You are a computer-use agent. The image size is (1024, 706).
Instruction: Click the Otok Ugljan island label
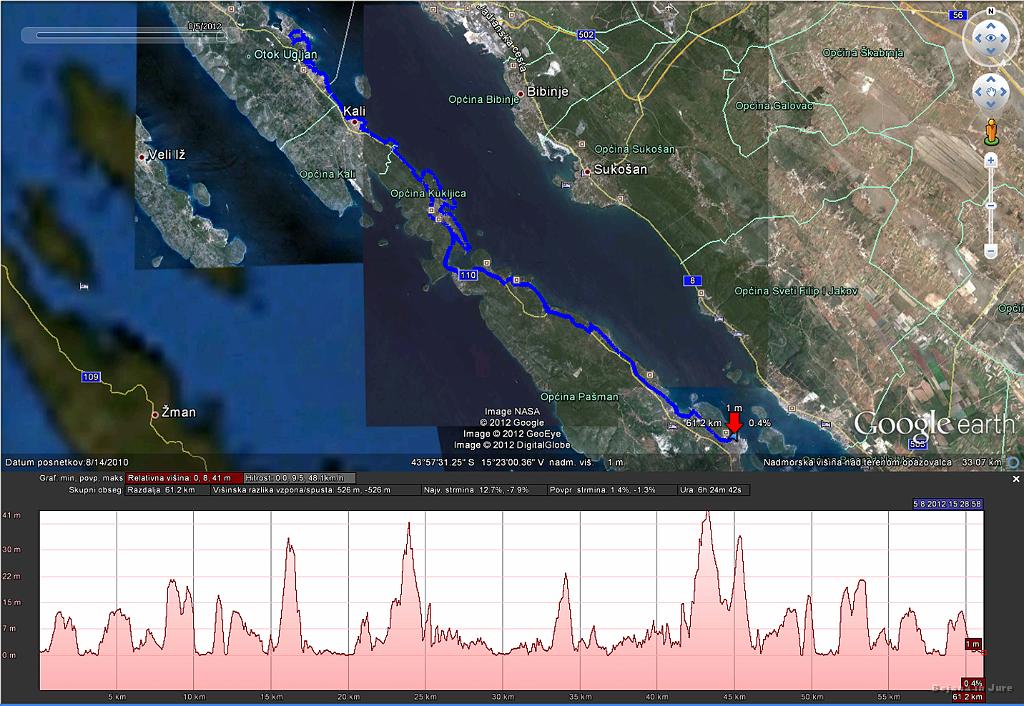tap(285, 55)
